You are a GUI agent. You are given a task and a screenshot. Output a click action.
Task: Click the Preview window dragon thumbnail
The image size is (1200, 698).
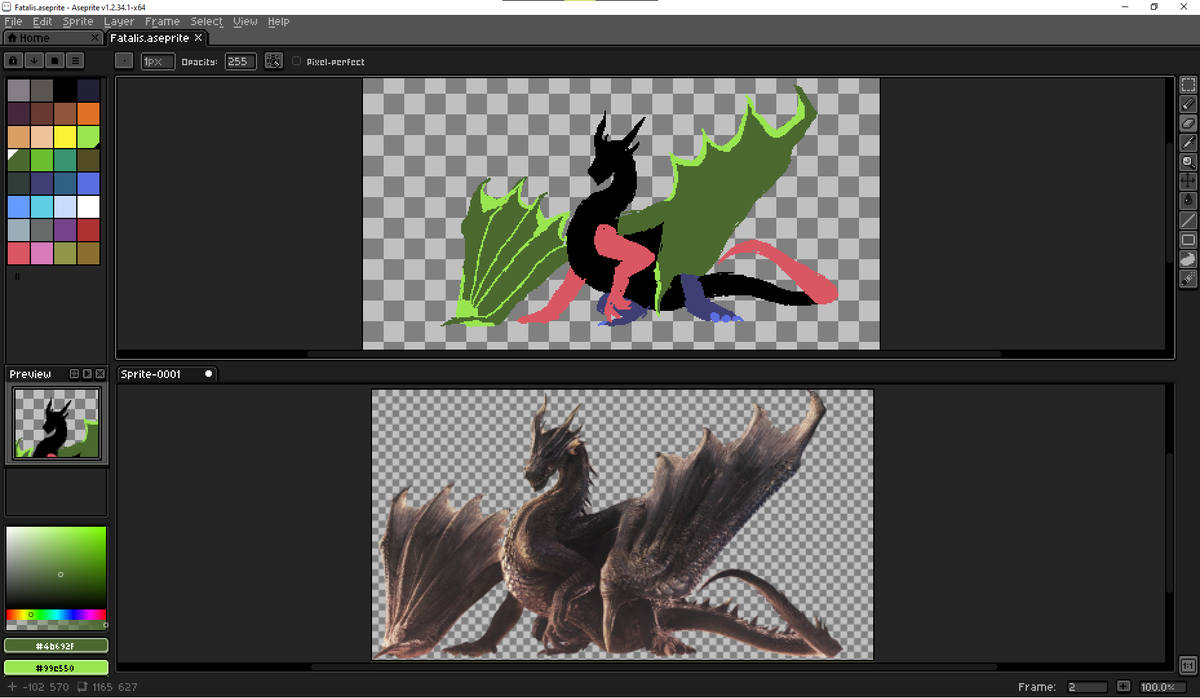click(56, 423)
